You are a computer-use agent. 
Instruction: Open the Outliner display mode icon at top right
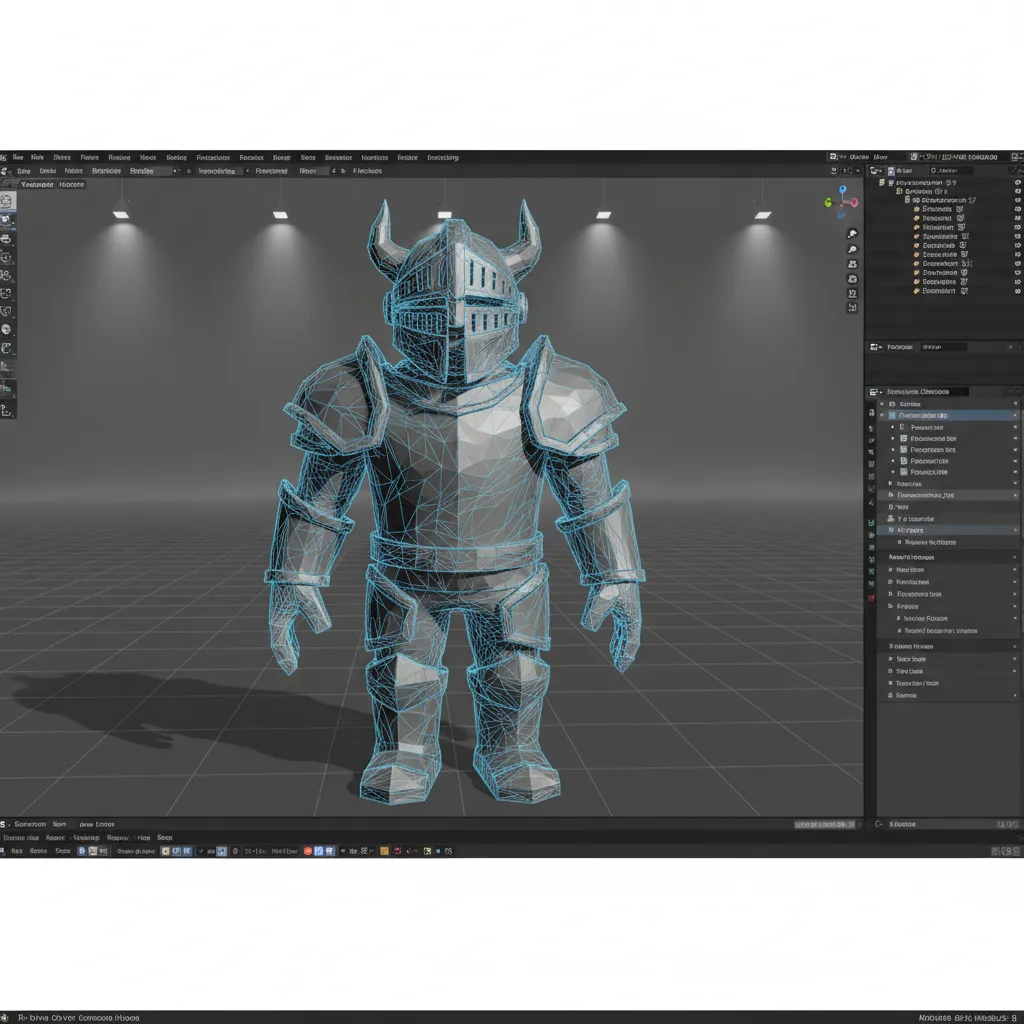point(874,170)
